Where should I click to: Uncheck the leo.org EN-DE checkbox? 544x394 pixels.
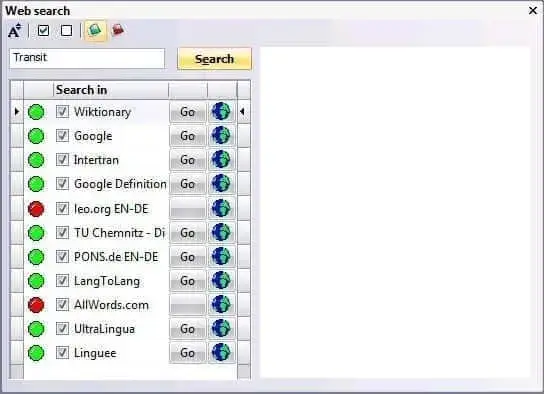click(x=62, y=208)
